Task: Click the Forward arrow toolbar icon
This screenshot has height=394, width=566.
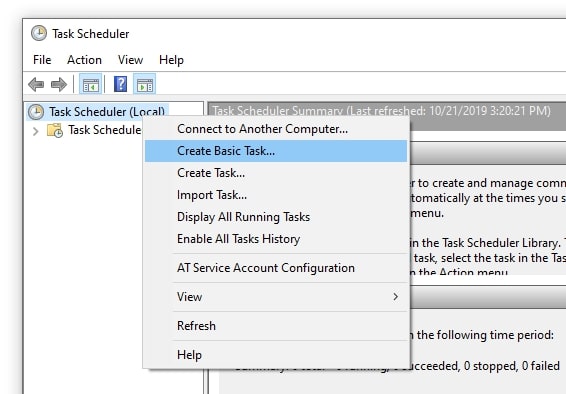Action: click(59, 84)
